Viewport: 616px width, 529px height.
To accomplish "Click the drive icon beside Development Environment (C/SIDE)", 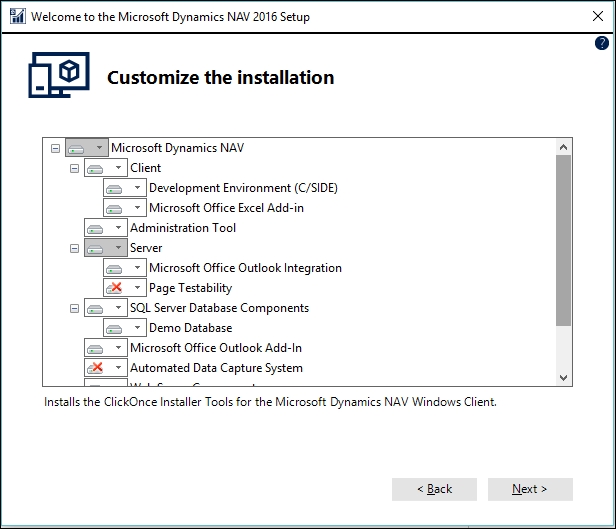I will pos(114,189).
